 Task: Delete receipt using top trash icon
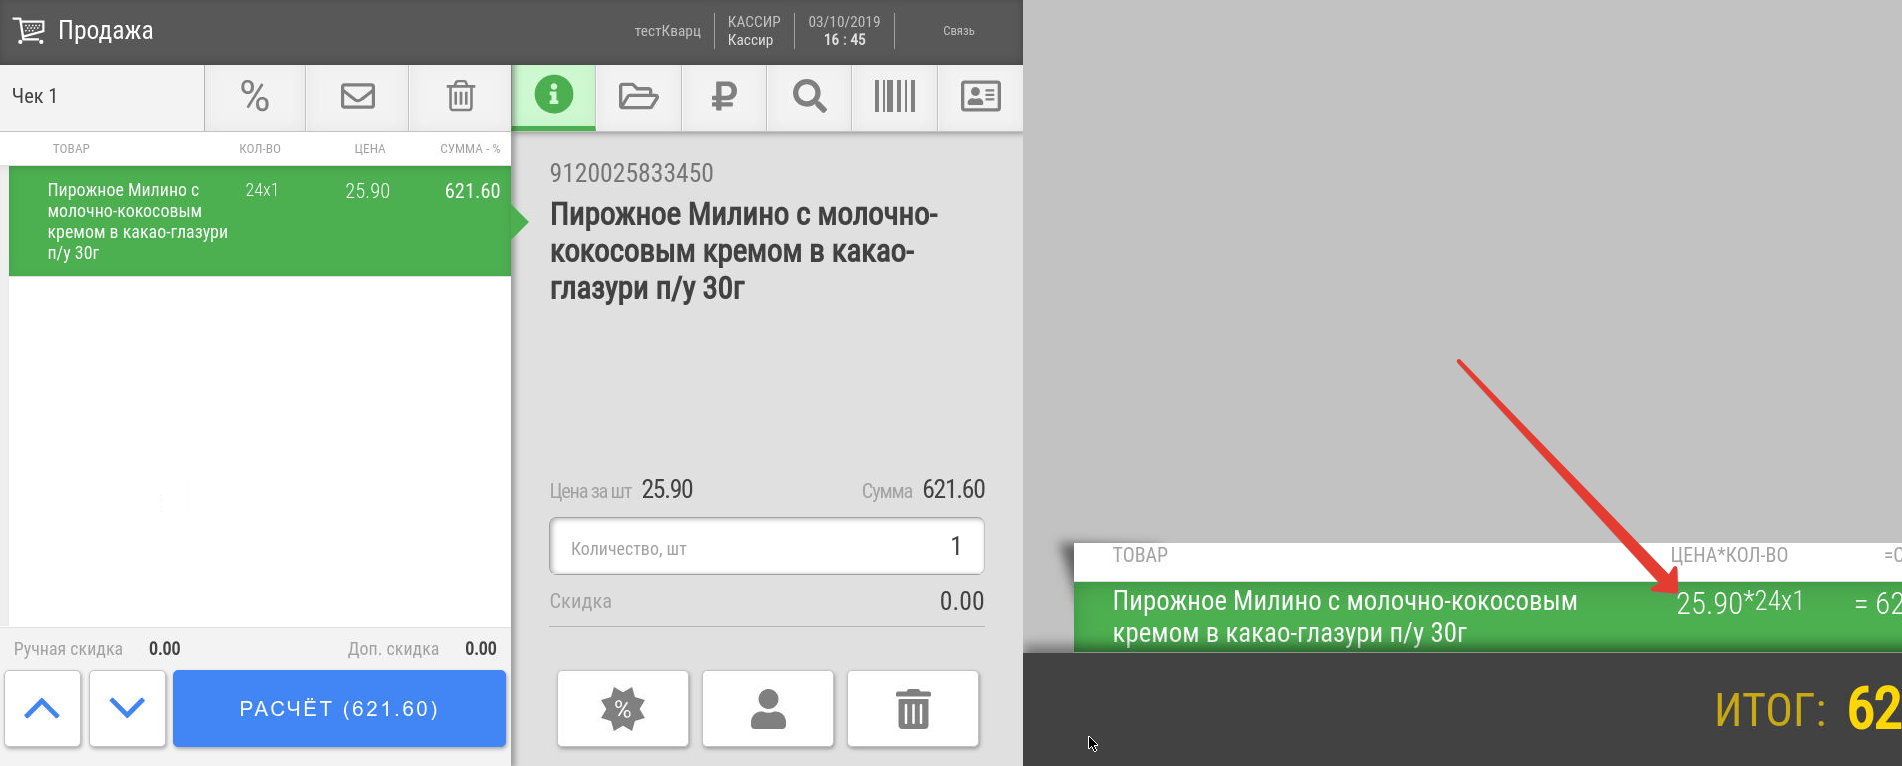click(x=460, y=97)
